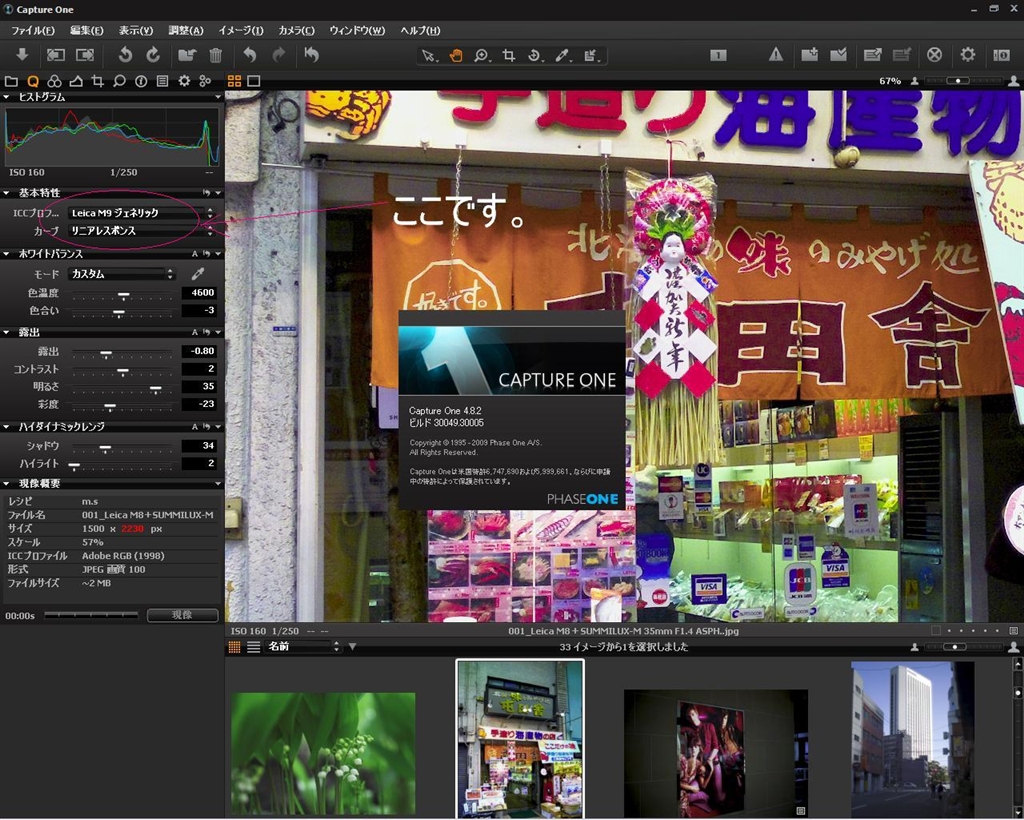
Task: Toggle browser list view in the thumbnail bar
Action: tap(253, 647)
